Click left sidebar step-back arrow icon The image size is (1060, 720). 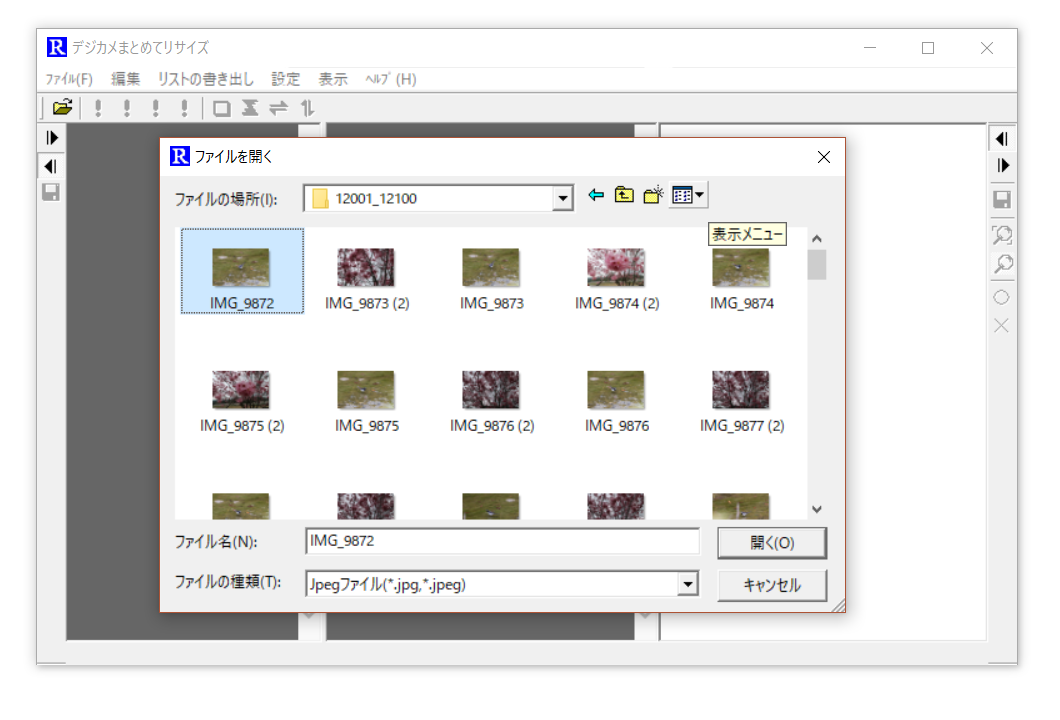point(51,166)
